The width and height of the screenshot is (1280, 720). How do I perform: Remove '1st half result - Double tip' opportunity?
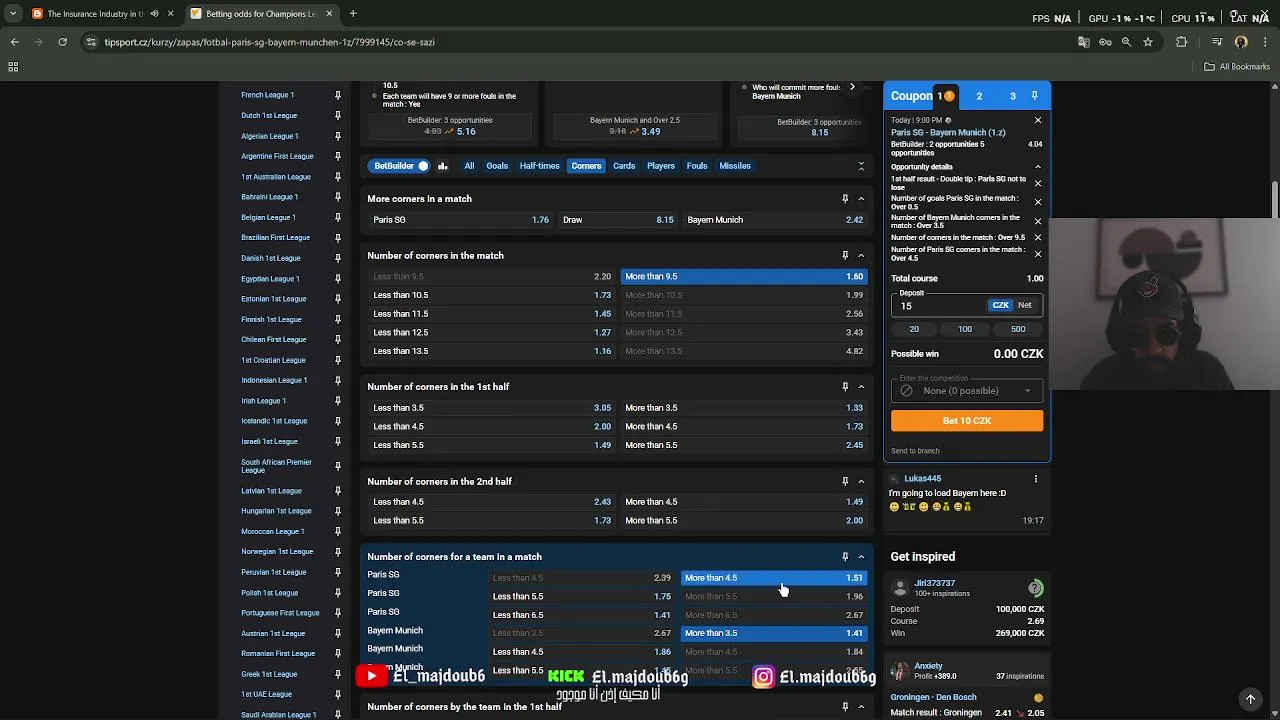1037,183
